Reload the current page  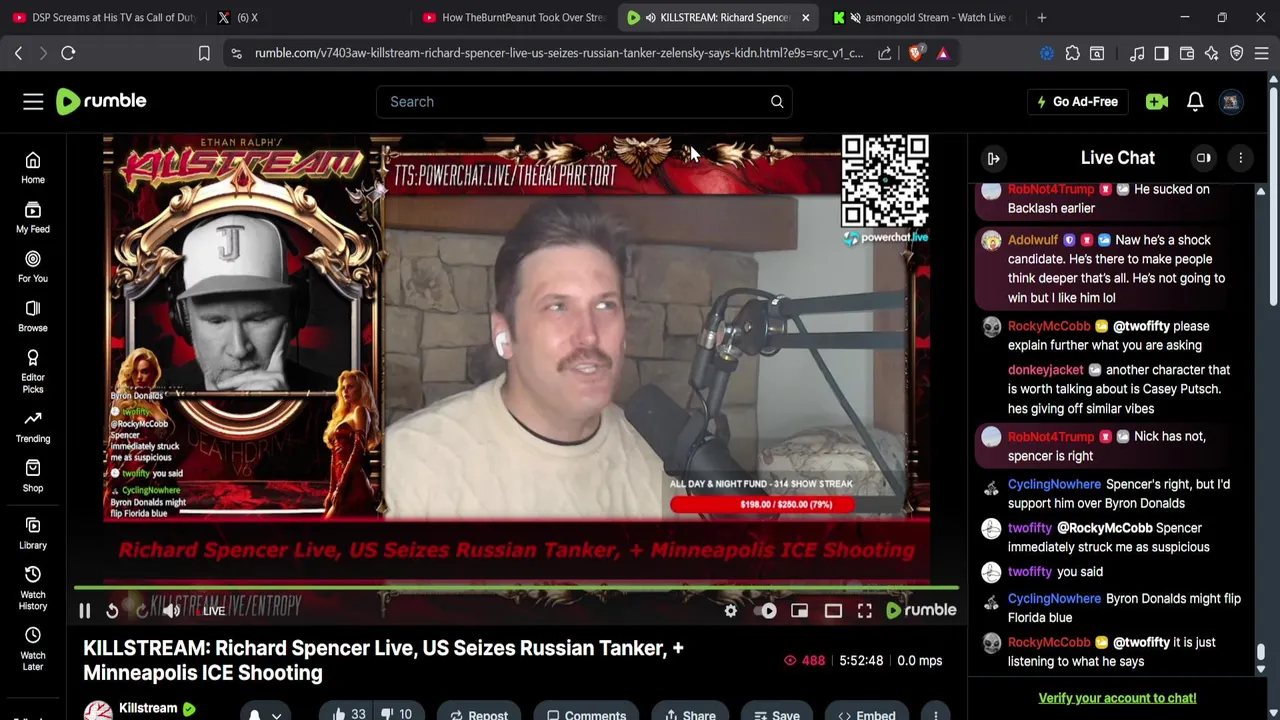(x=68, y=53)
